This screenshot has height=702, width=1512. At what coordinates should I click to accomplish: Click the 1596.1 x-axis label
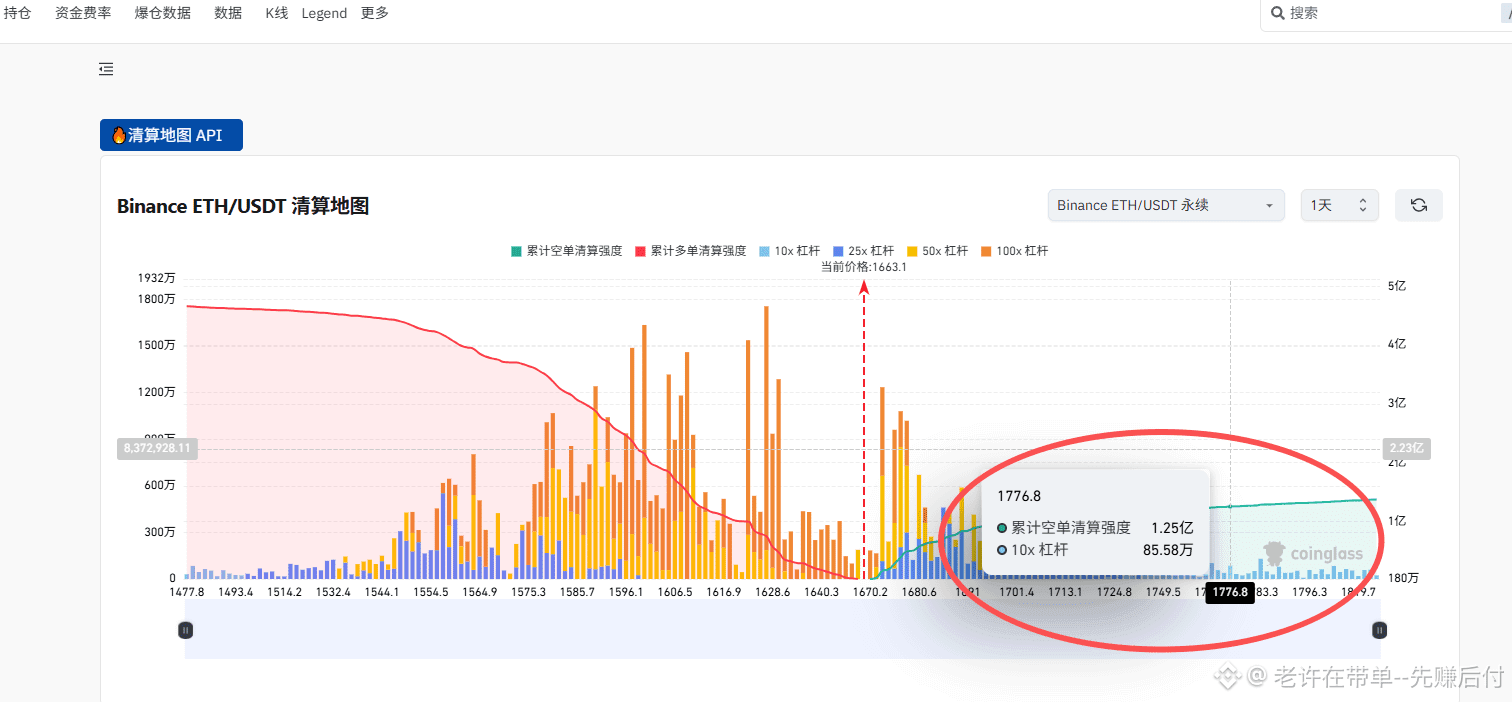[626, 592]
